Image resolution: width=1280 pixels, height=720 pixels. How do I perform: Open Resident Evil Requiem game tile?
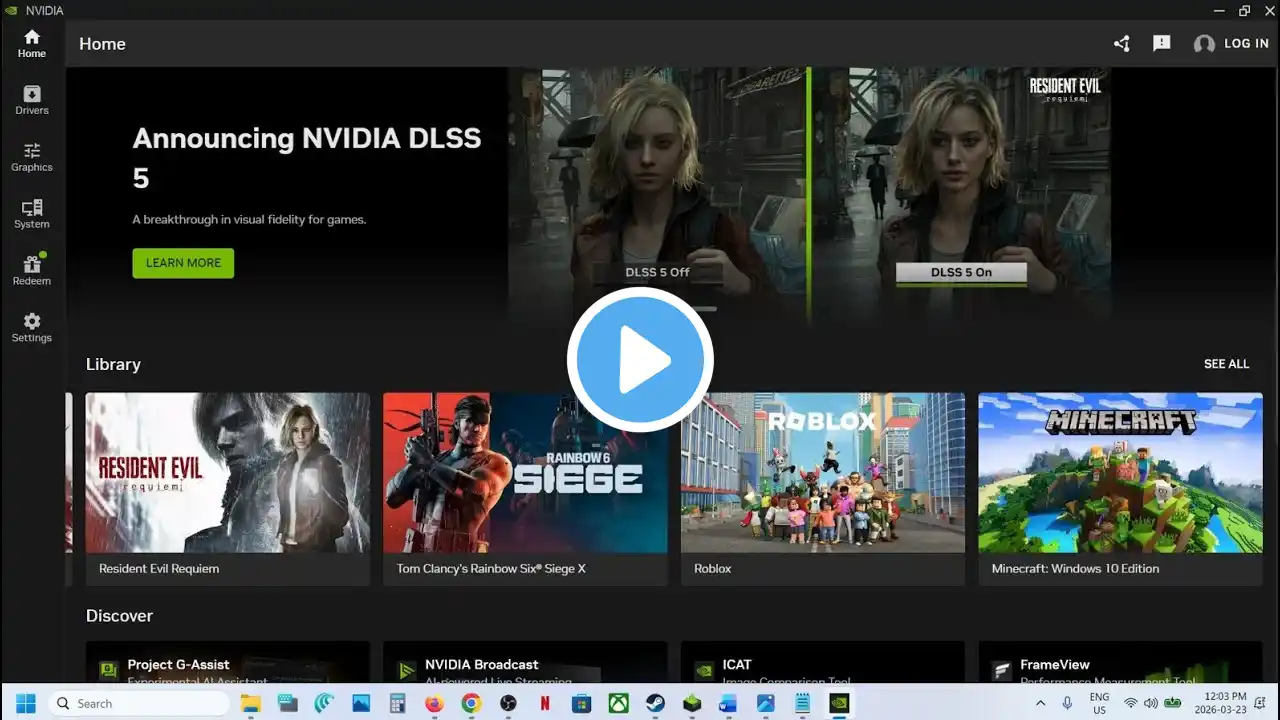coord(228,489)
